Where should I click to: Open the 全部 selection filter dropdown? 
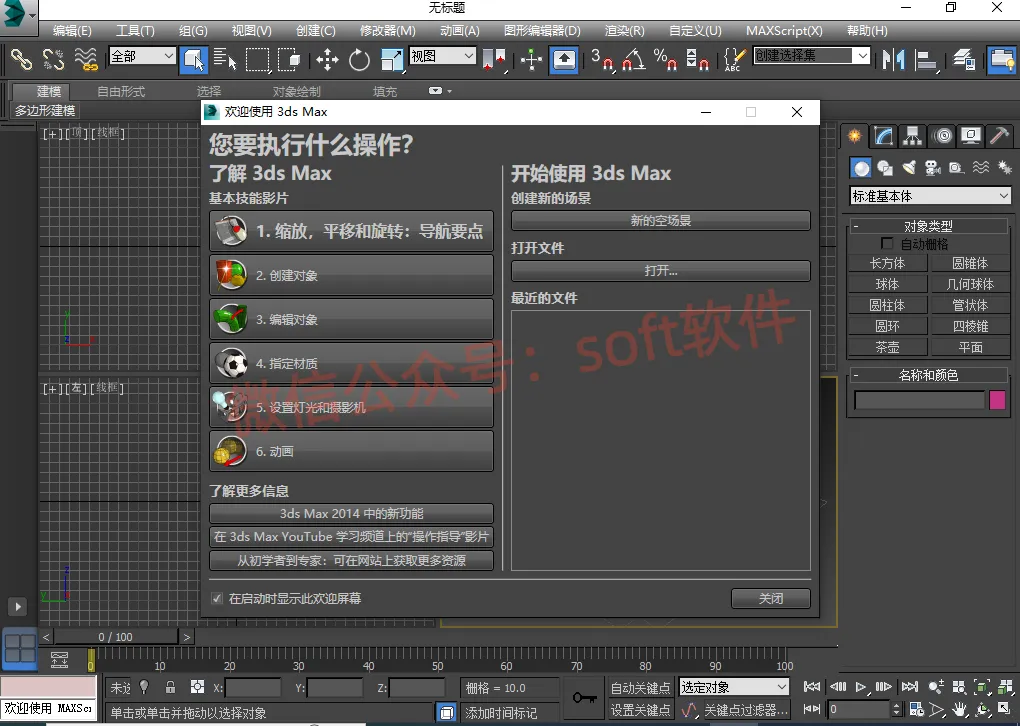(142, 56)
